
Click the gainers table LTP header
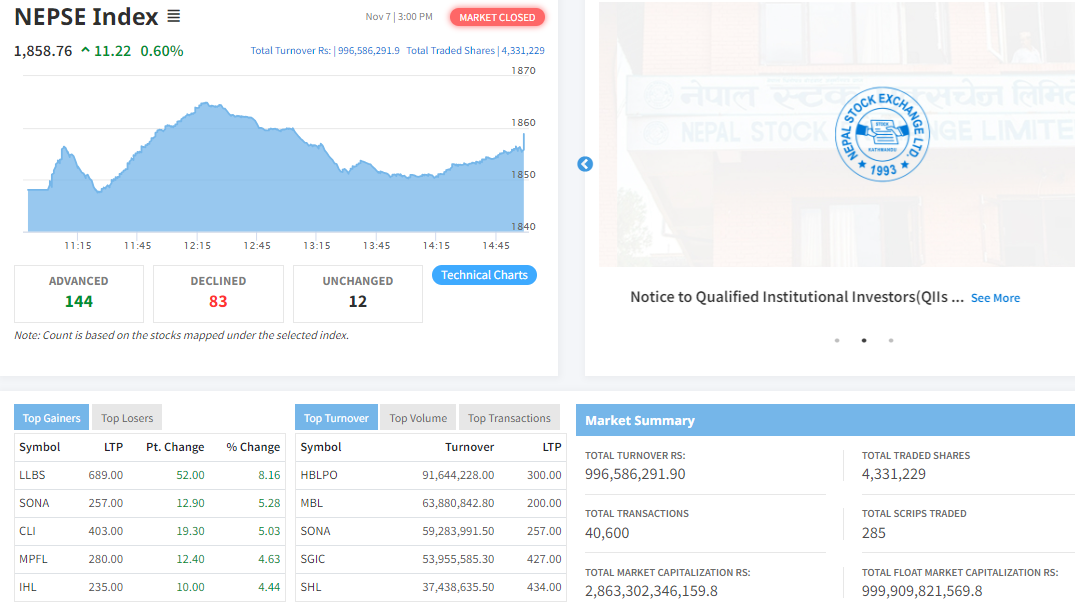(113, 447)
